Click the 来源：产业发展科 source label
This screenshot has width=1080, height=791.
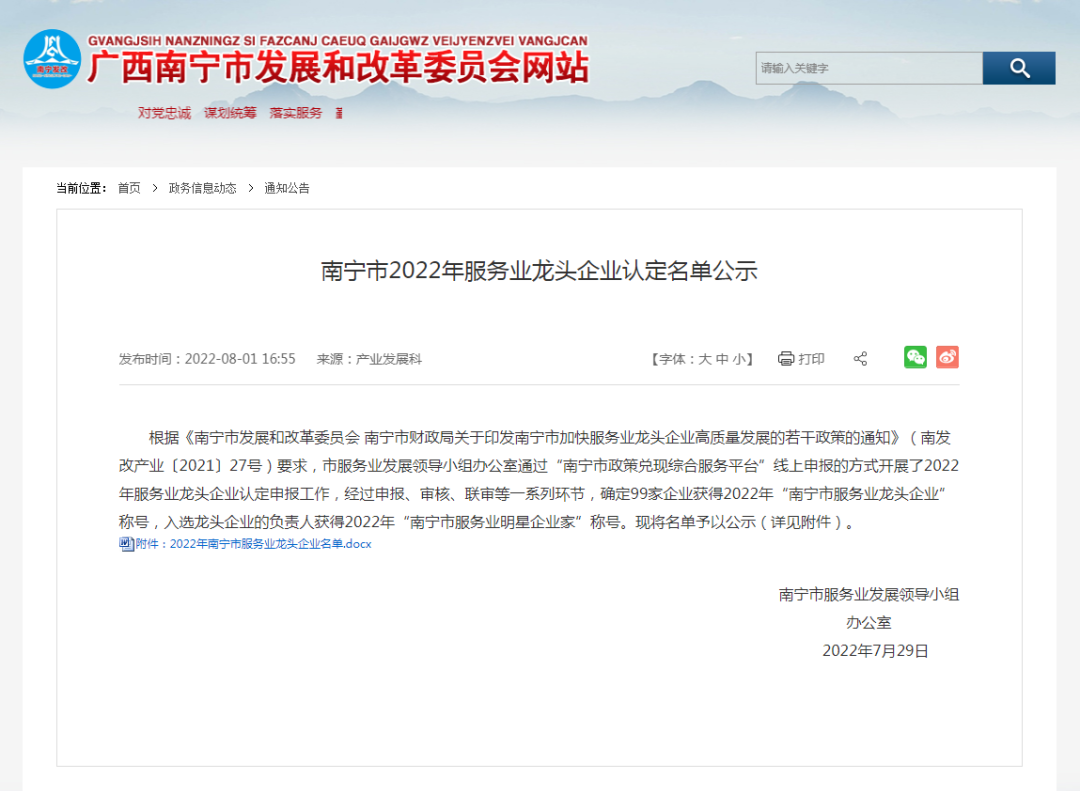(369, 359)
